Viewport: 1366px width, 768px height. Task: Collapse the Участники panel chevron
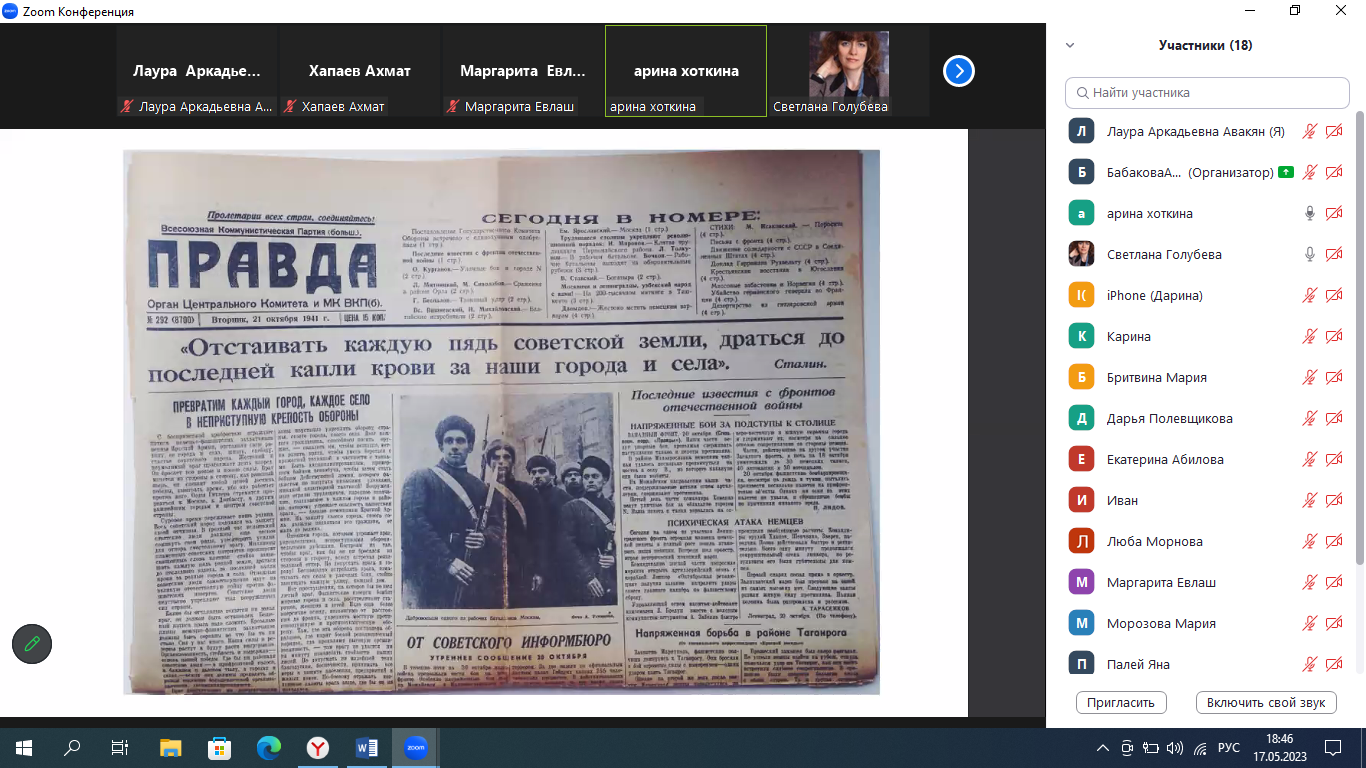(1070, 45)
